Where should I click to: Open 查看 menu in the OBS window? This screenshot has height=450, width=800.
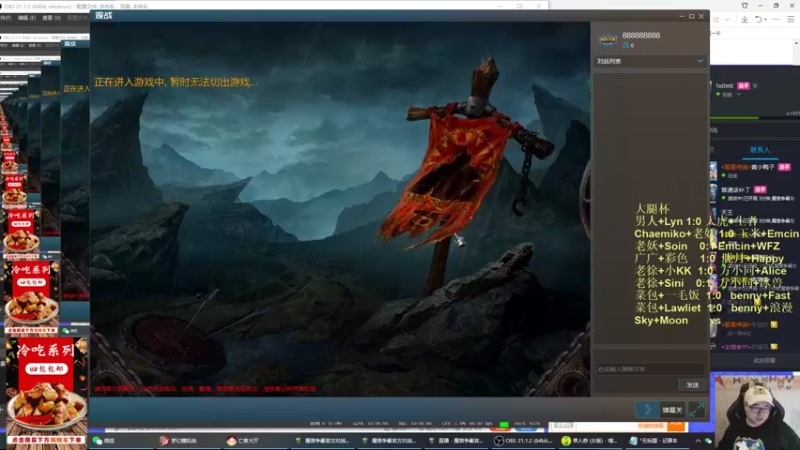pos(51,18)
